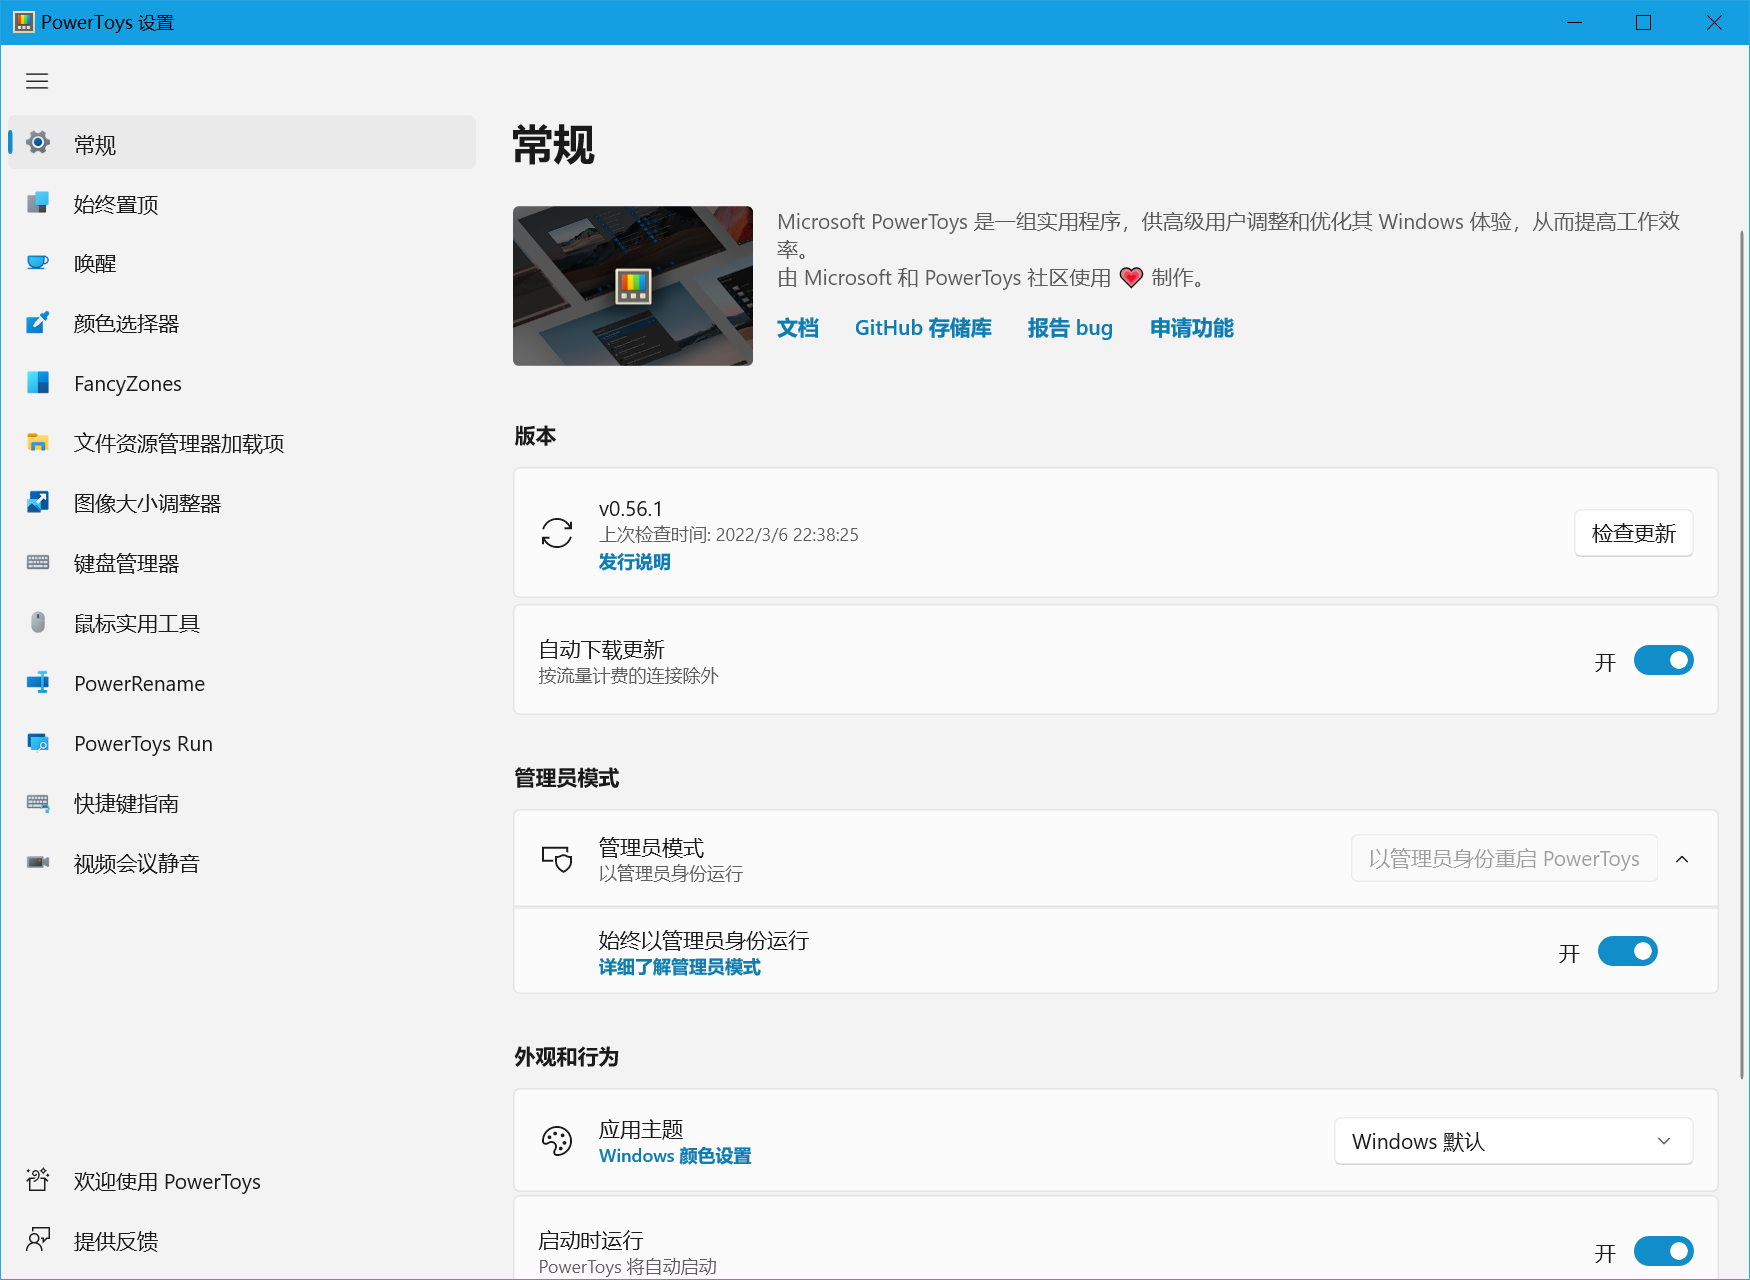Maximize the PowerToys settings window
The width and height of the screenshot is (1750, 1280).
(1643, 22)
